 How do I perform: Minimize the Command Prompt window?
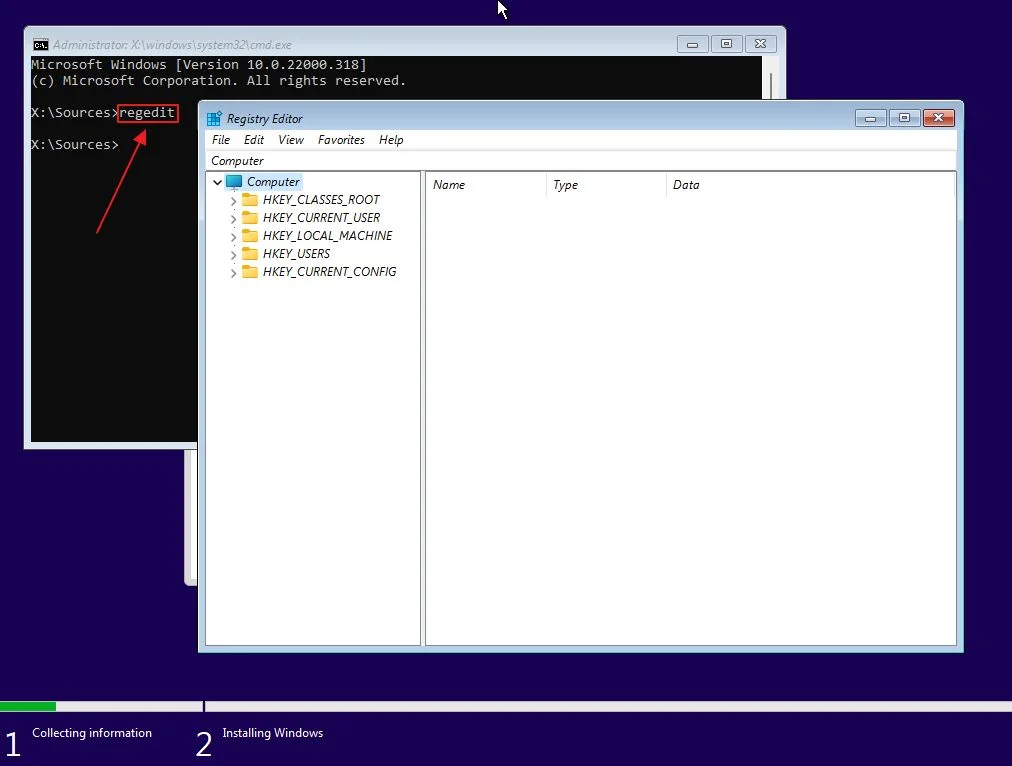point(693,44)
